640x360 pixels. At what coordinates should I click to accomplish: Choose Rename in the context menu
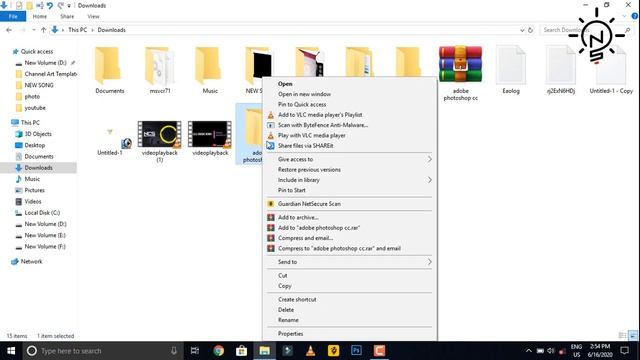point(288,320)
